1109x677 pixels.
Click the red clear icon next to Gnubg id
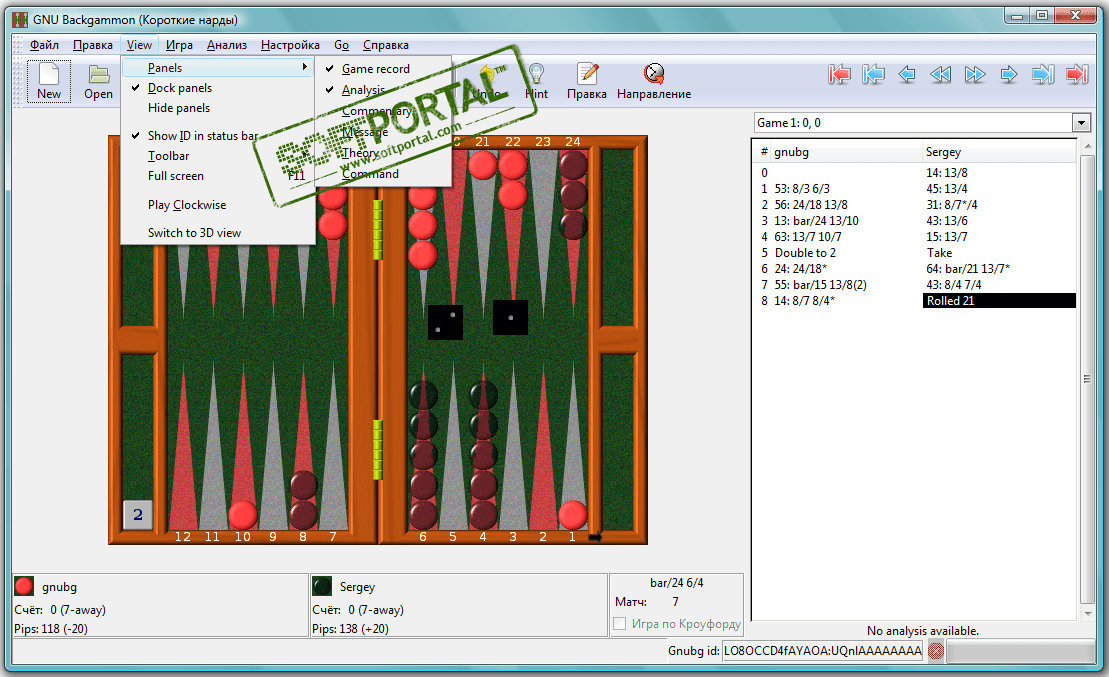pos(936,651)
